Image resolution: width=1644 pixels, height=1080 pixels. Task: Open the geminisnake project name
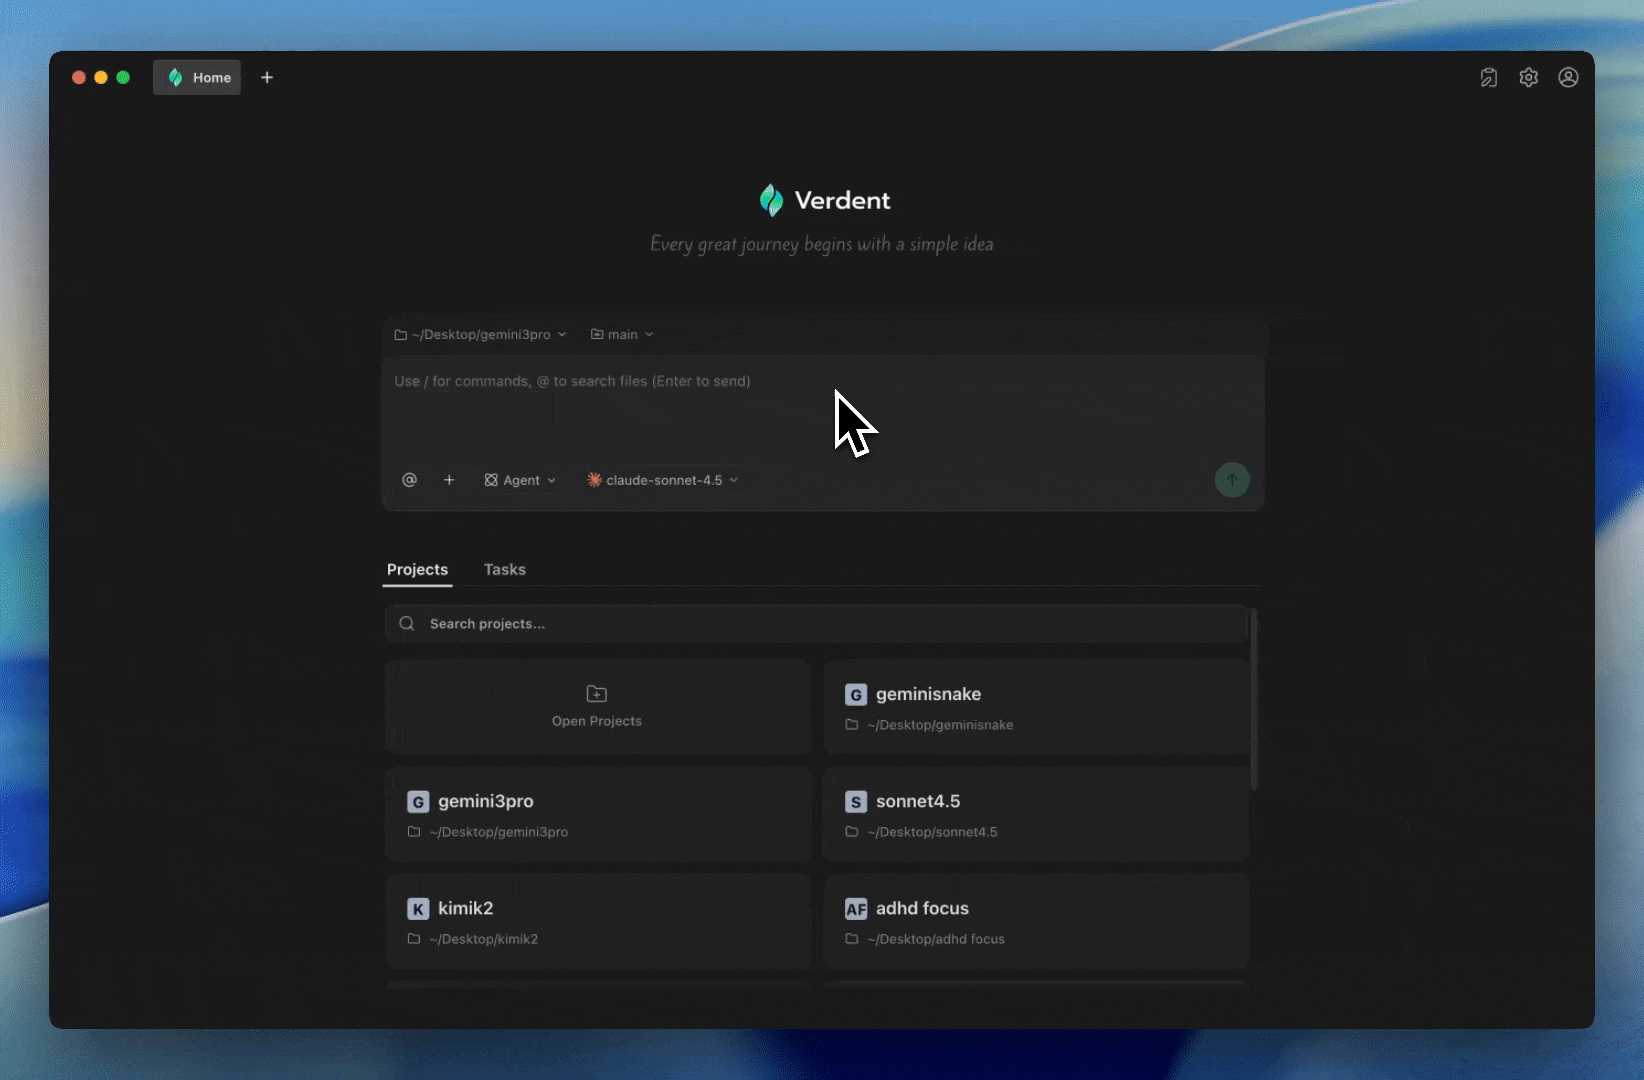pos(928,694)
